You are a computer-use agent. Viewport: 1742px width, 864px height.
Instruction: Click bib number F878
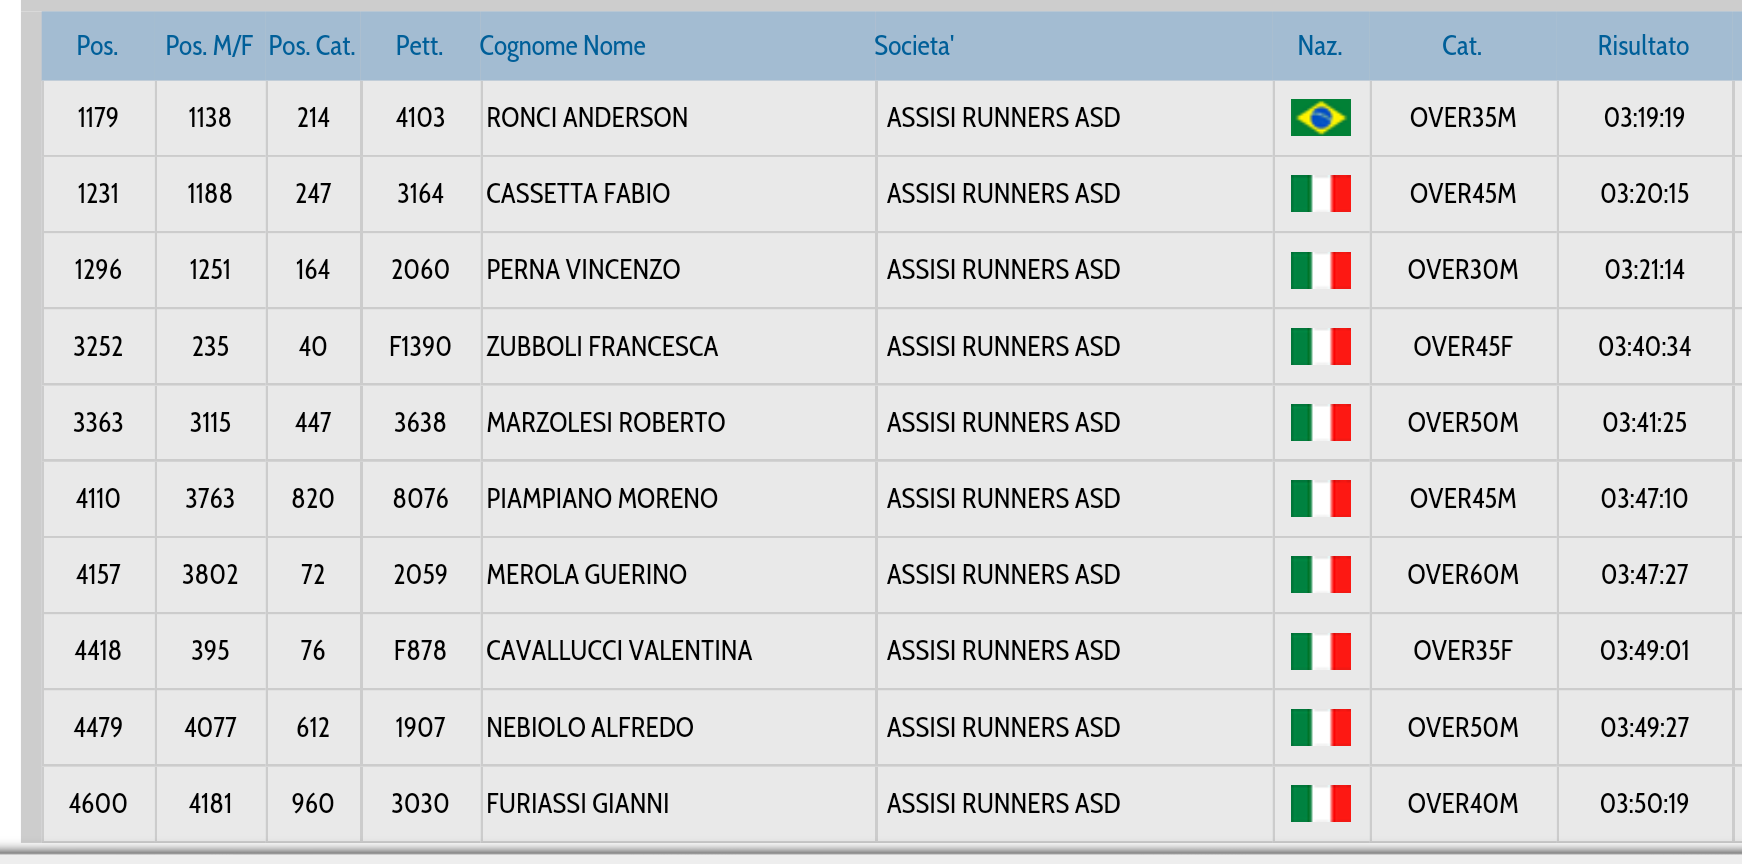tap(420, 651)
